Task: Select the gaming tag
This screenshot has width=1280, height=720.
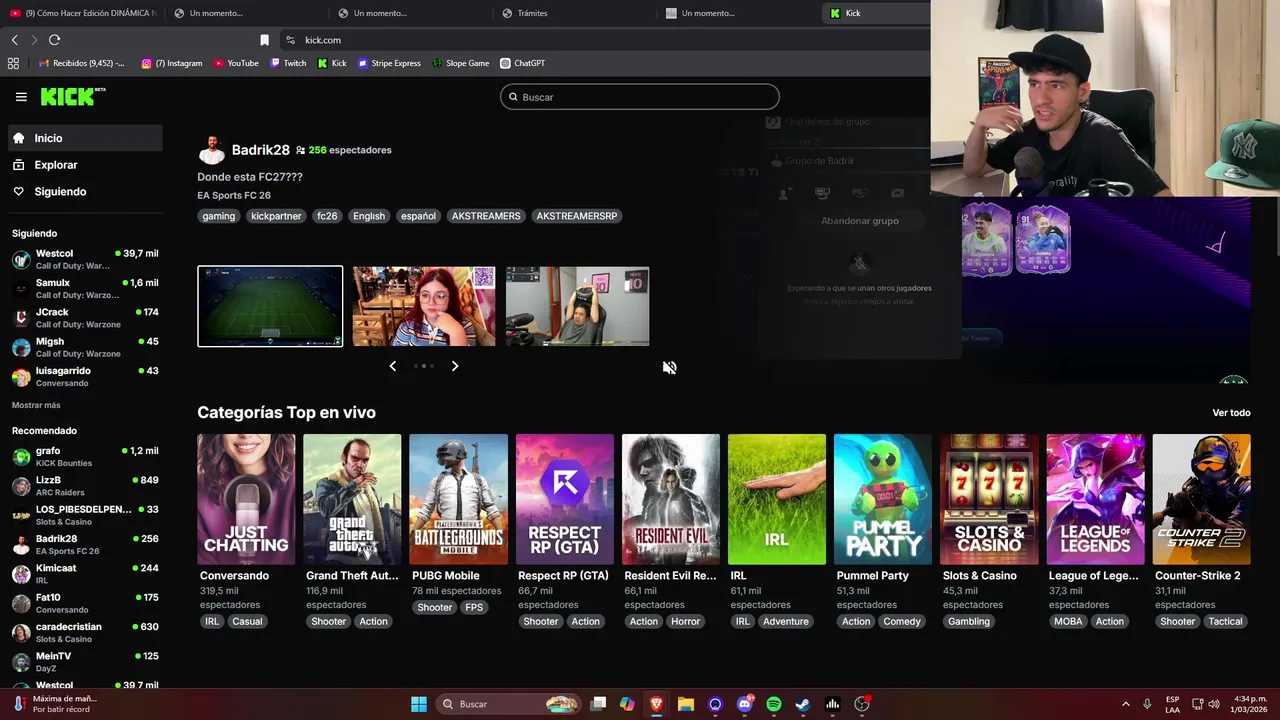Action: (x=218, y=216)
